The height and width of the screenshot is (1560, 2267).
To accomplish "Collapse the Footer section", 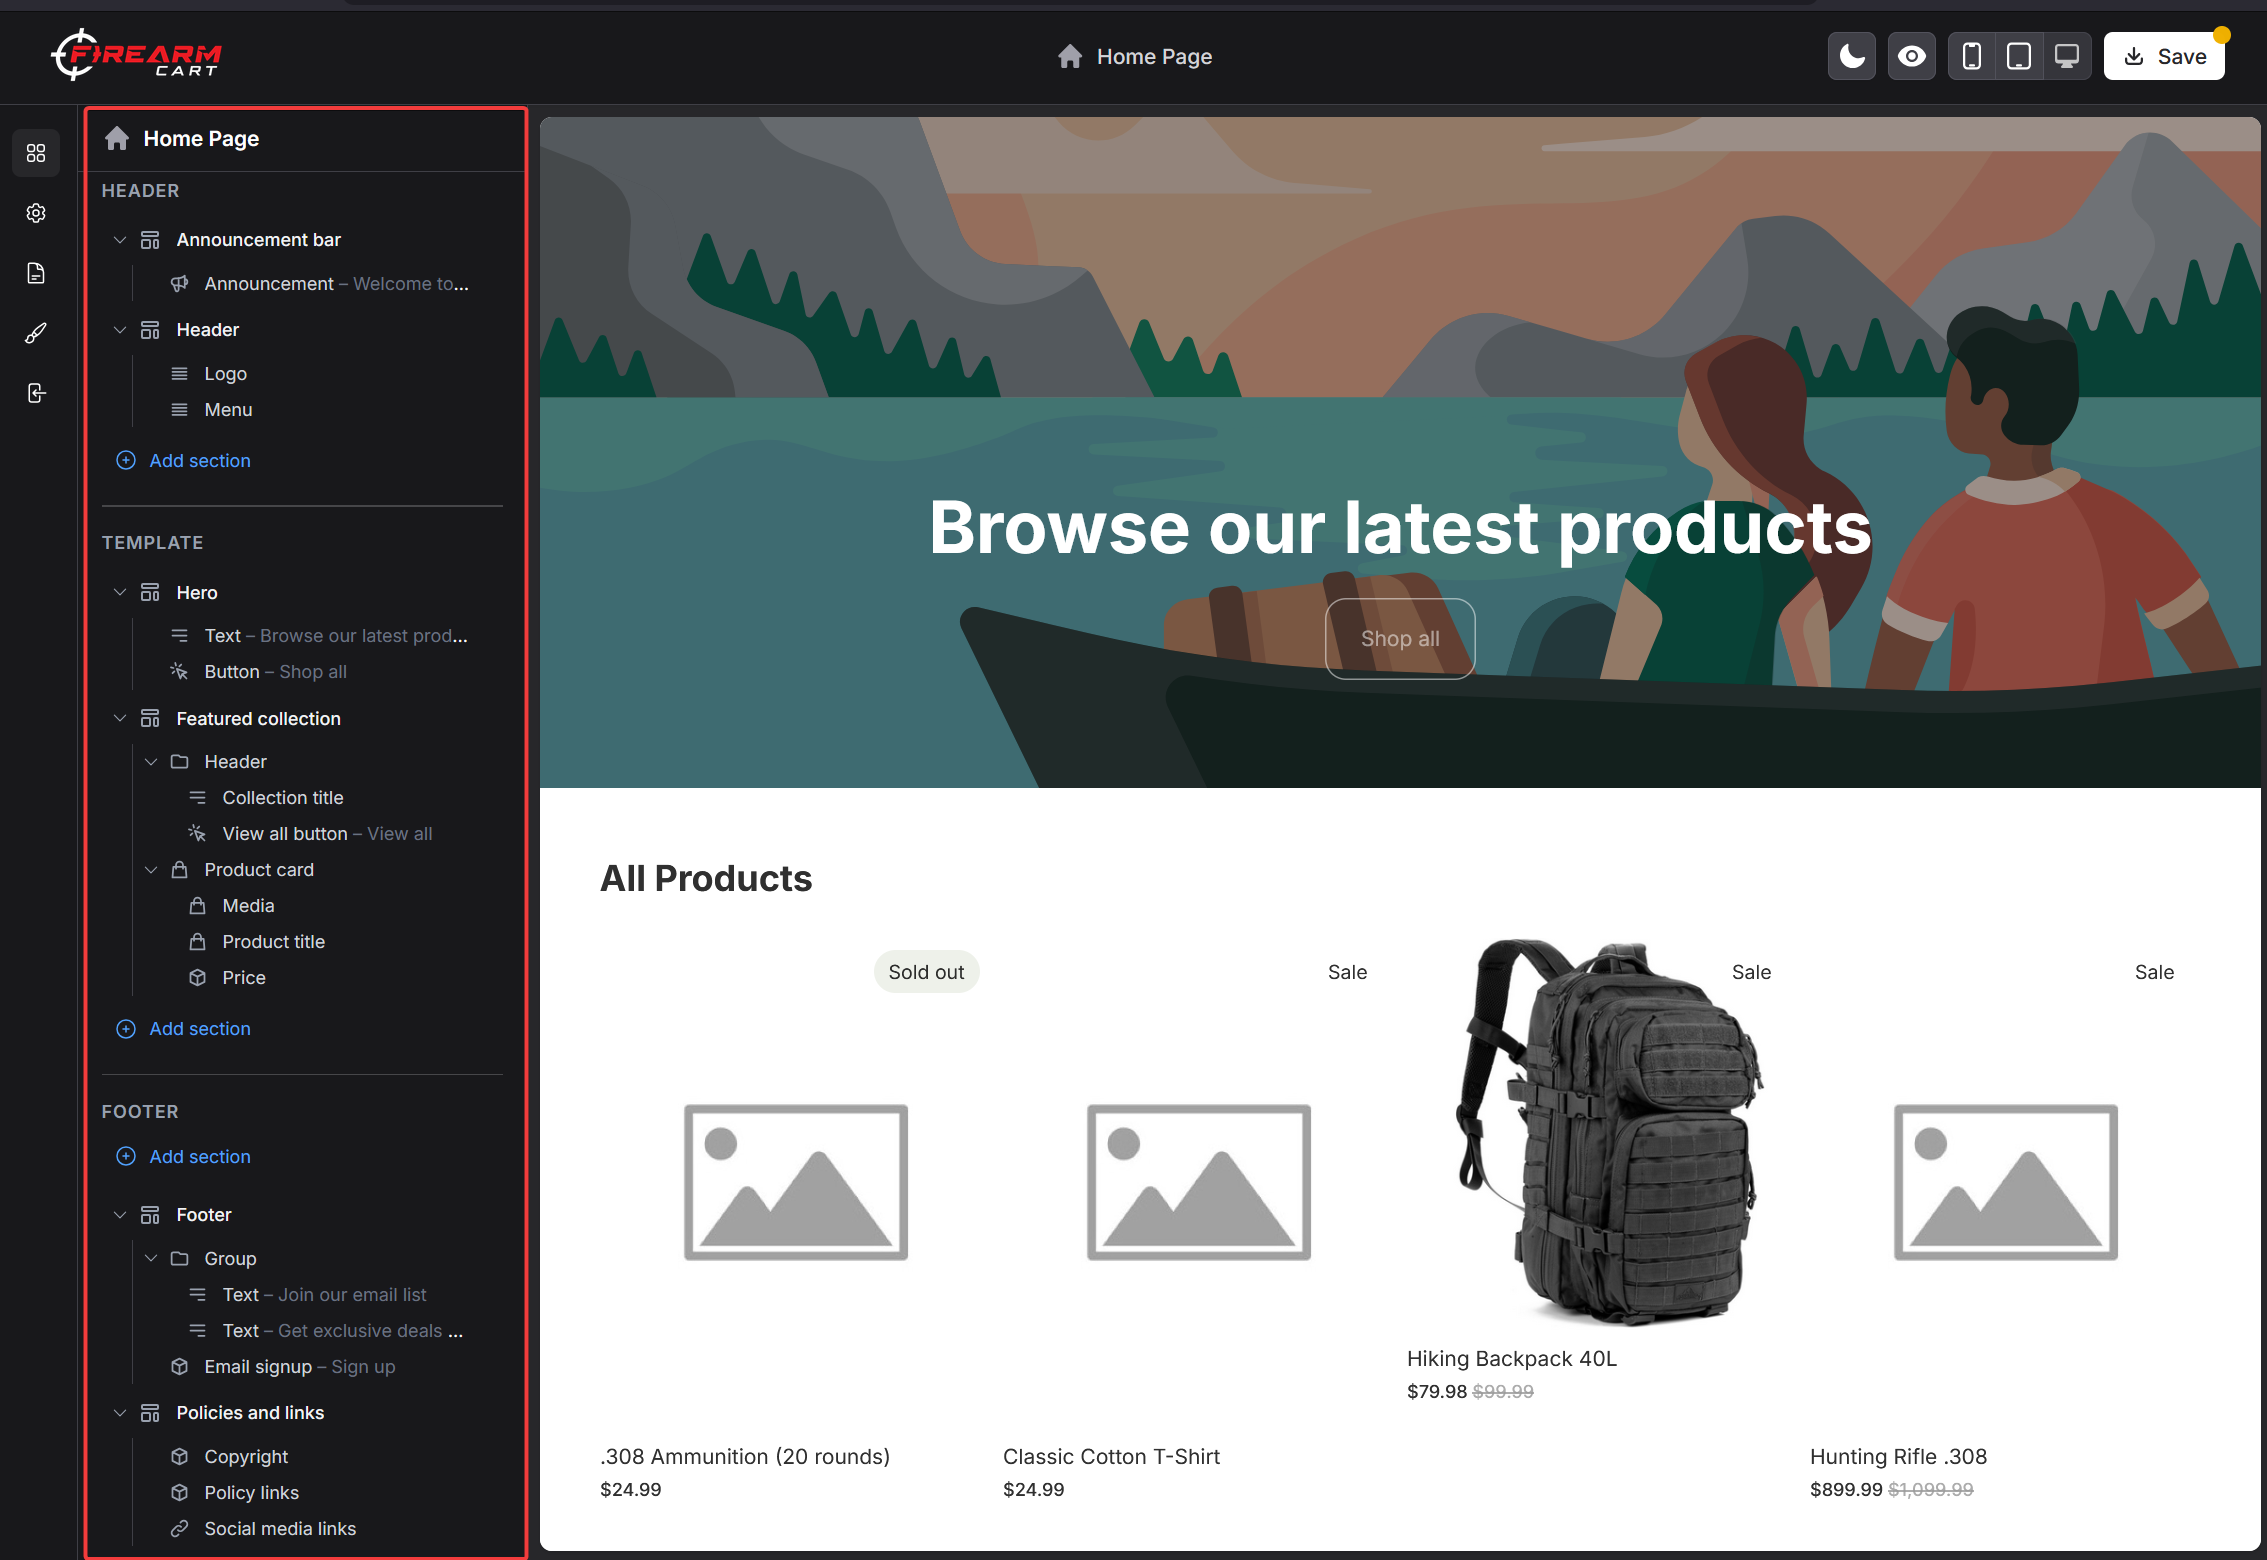I will pyautogui.click(x=120, y=1215).
